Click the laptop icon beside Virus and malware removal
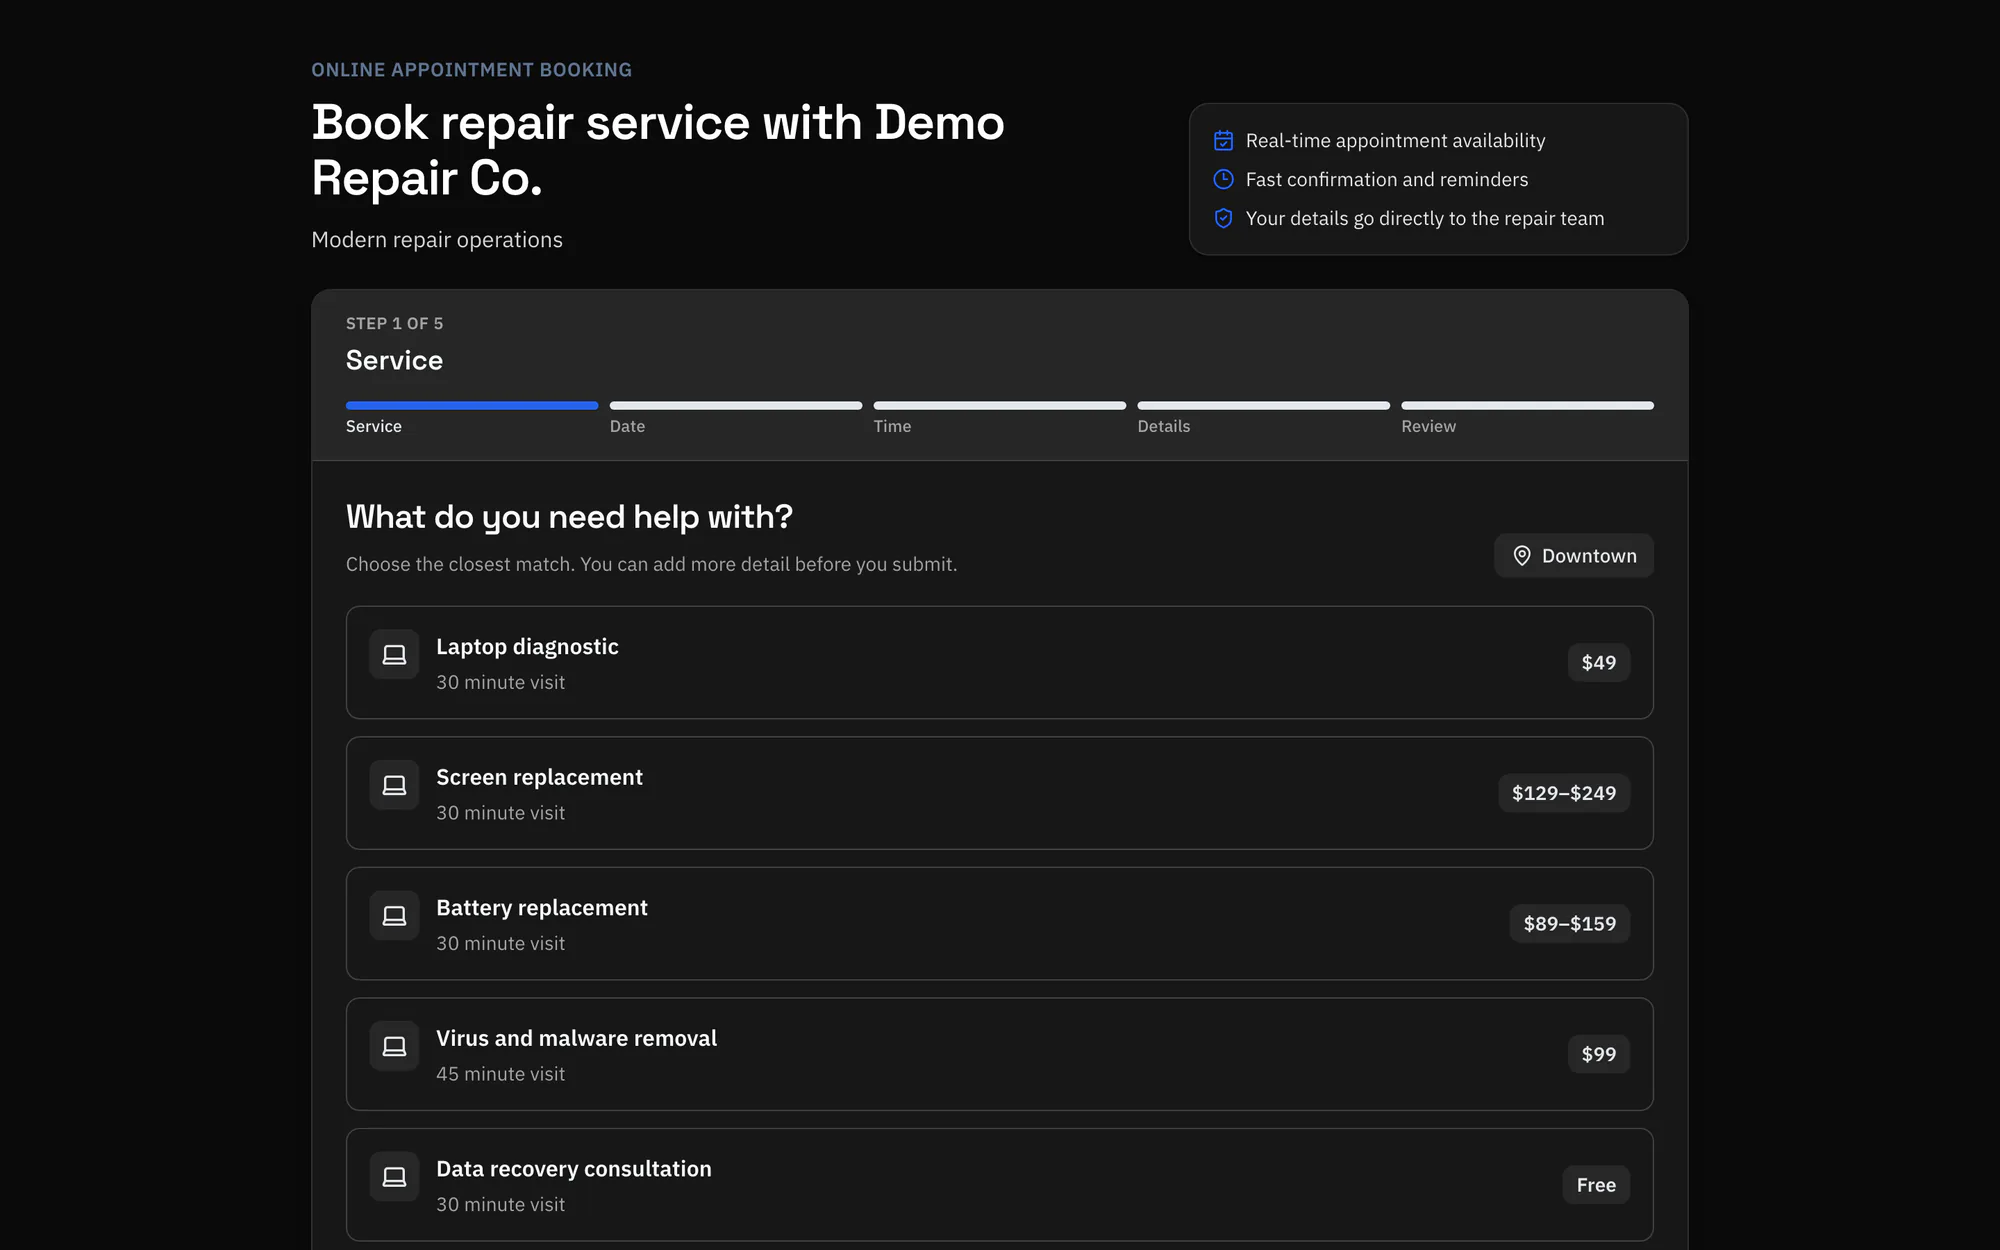Screen dimensions: 2000x1250 coord(394,1046)
